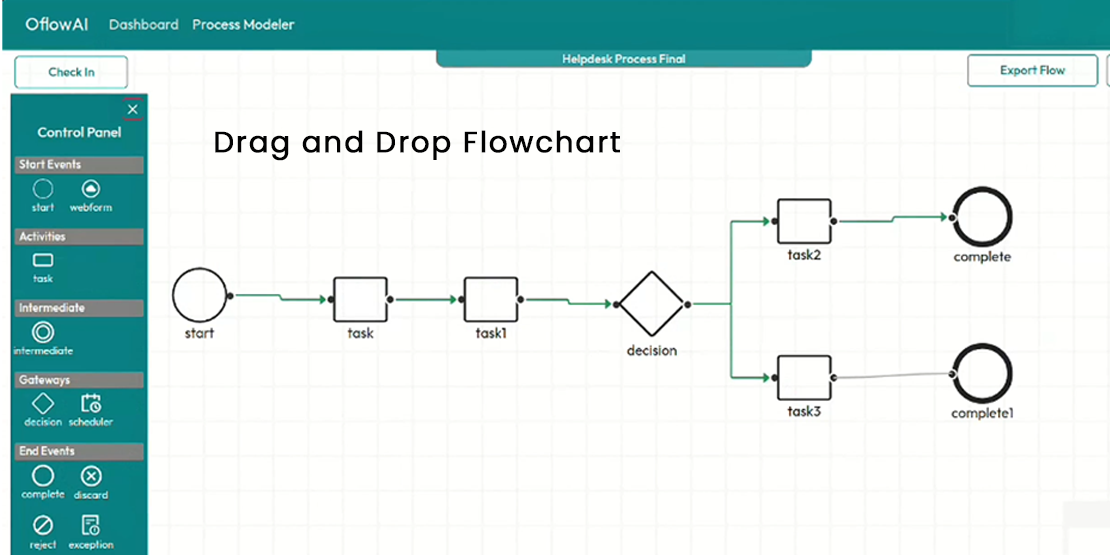Screen dimensions: 1110x555
Task: Pick the task activity icon in Control Panel
Action: 43,261
